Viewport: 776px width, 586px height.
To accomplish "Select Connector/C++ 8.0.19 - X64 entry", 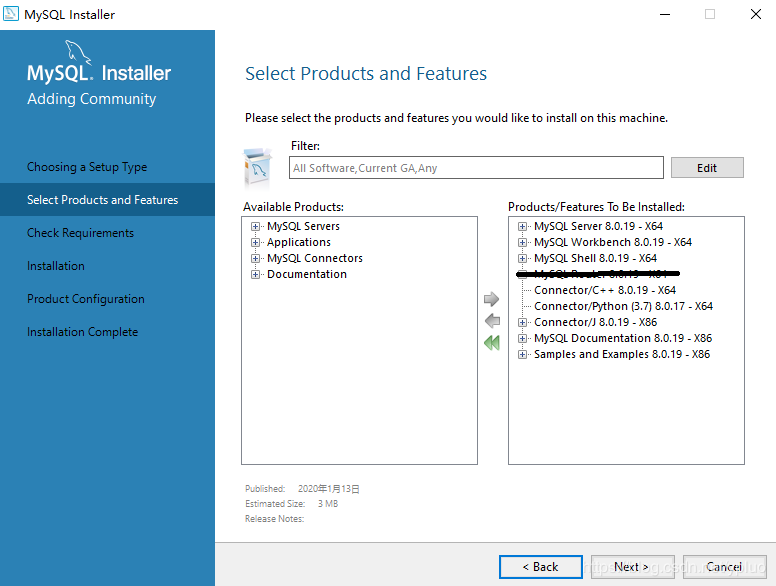I will pyautogui.click(x=605, y=290).
